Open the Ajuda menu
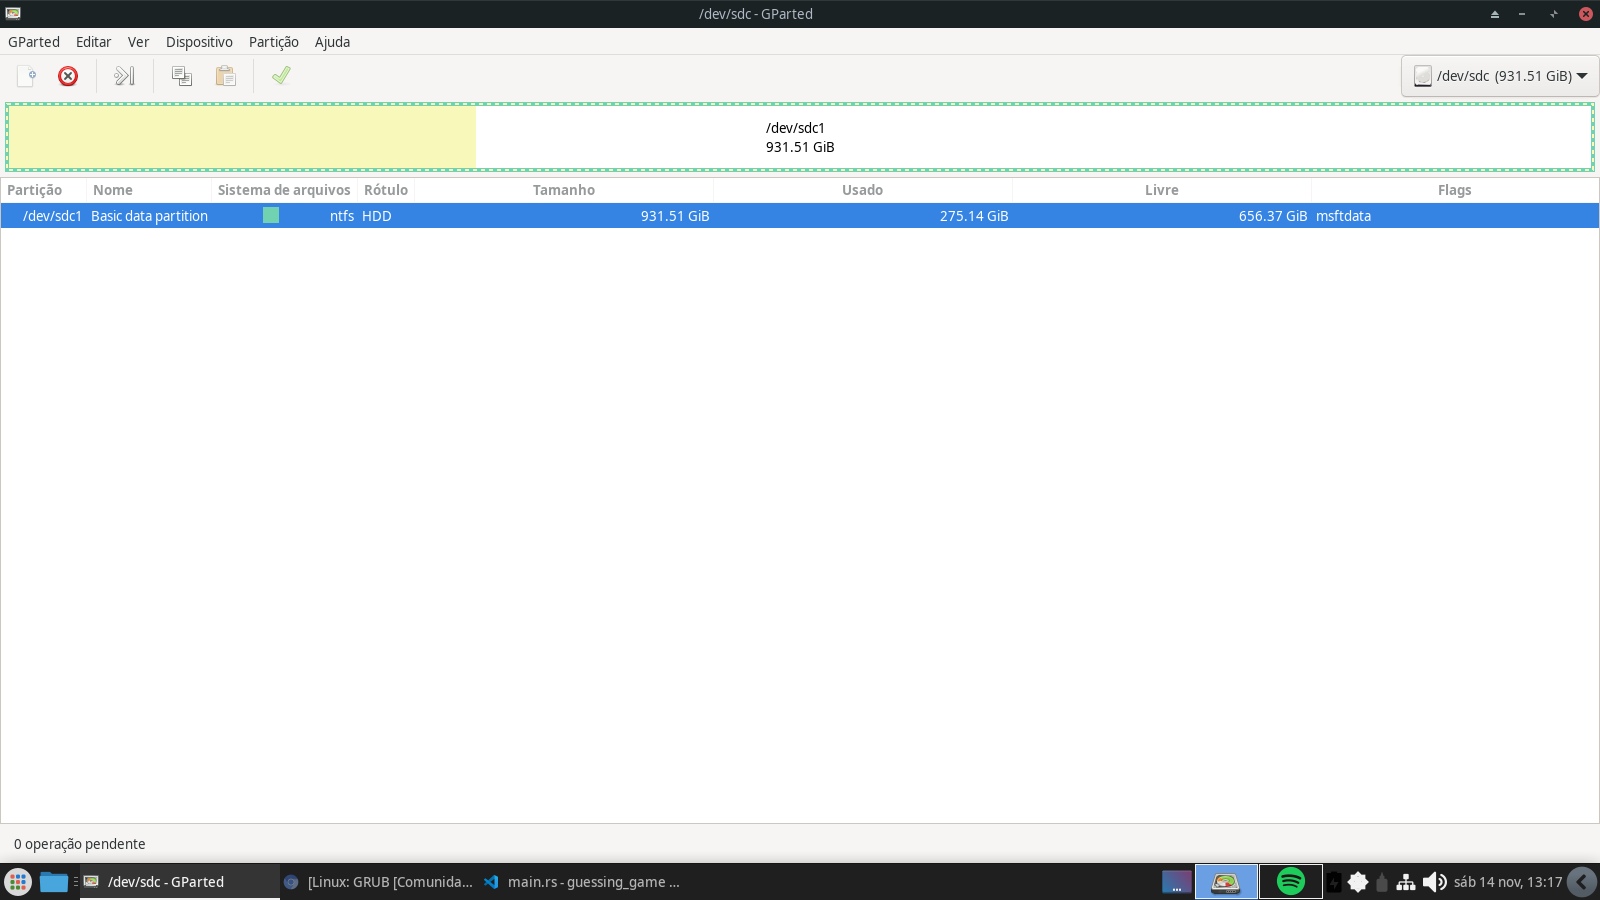 332,42
